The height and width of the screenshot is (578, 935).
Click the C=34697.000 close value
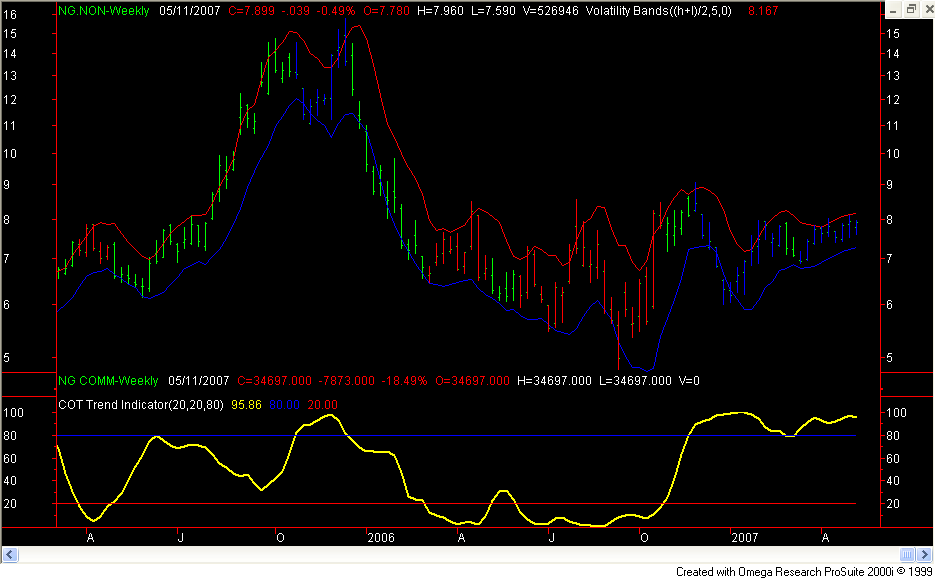[x=274, y=381]
